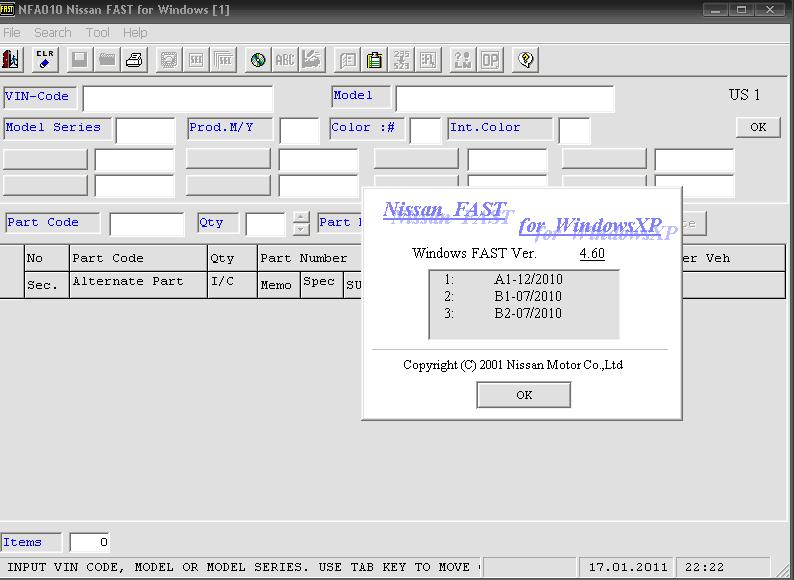794x580 pixels.
Task: Click the printer icon in toolbar
Action: (x=134, y=60)
